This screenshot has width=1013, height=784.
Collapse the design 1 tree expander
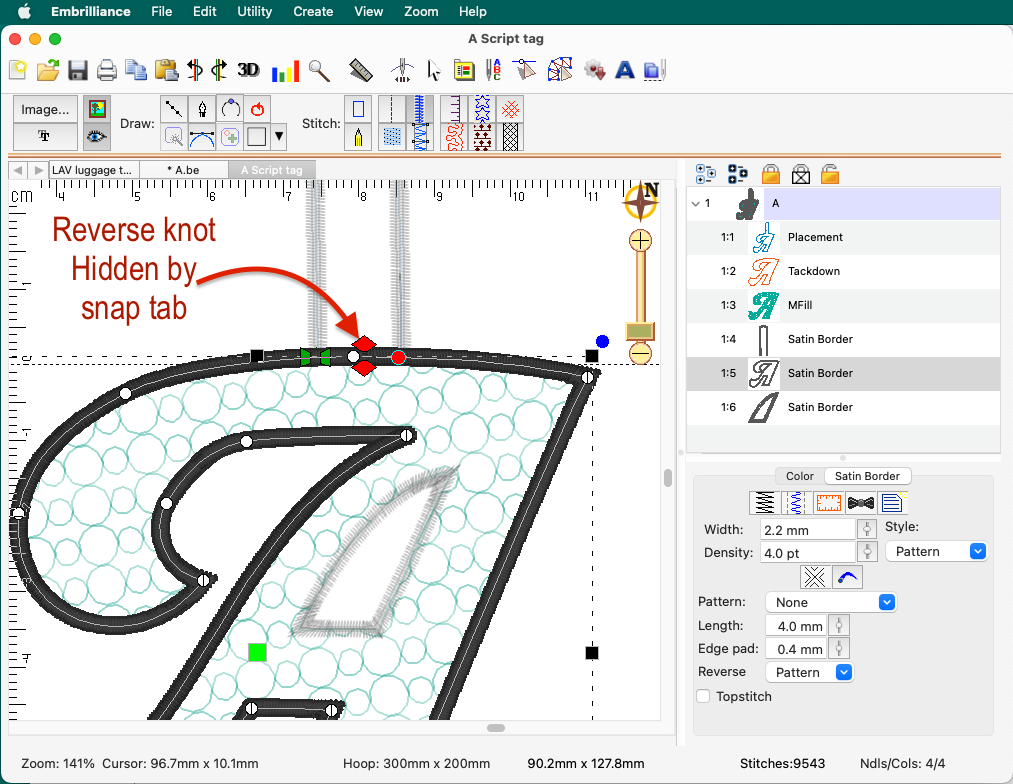tap(695, 203)
